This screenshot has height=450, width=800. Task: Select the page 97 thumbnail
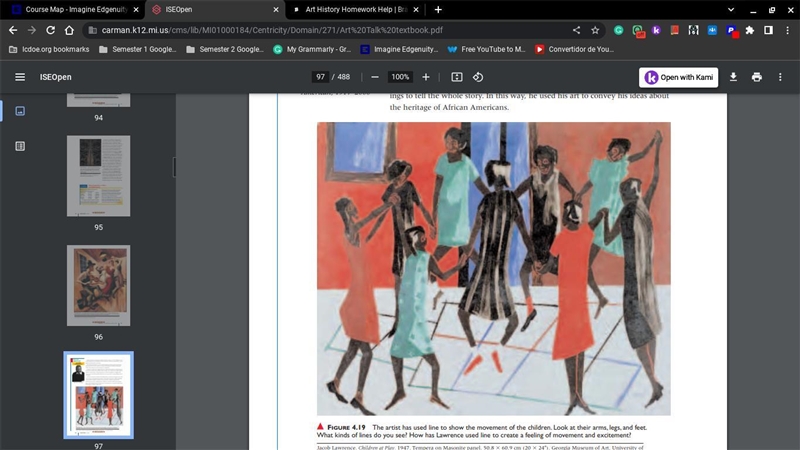(x=98, y=395)
